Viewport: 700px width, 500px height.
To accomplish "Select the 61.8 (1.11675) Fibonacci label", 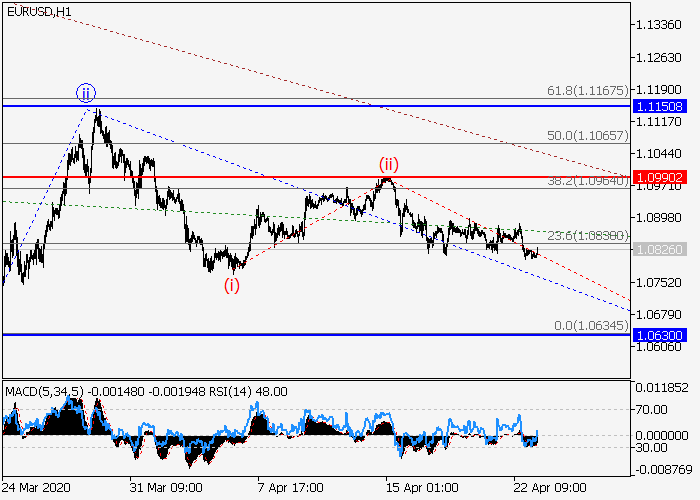I will (x=587, y=91).
